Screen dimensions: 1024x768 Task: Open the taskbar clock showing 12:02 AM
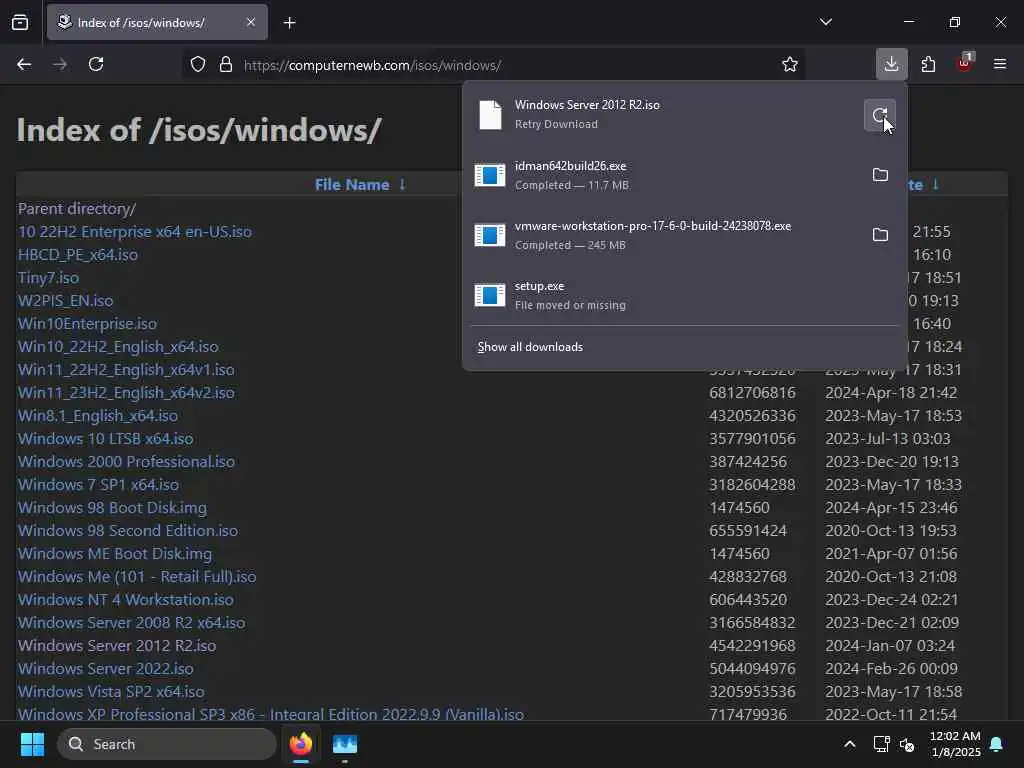(955, 744)
